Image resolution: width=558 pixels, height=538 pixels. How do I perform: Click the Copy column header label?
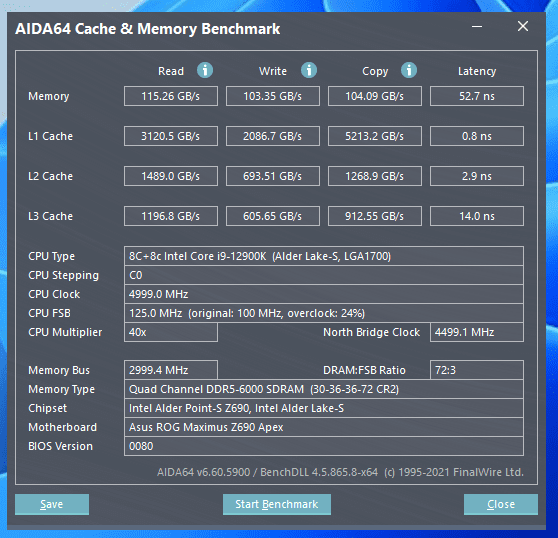click(375, 72)
